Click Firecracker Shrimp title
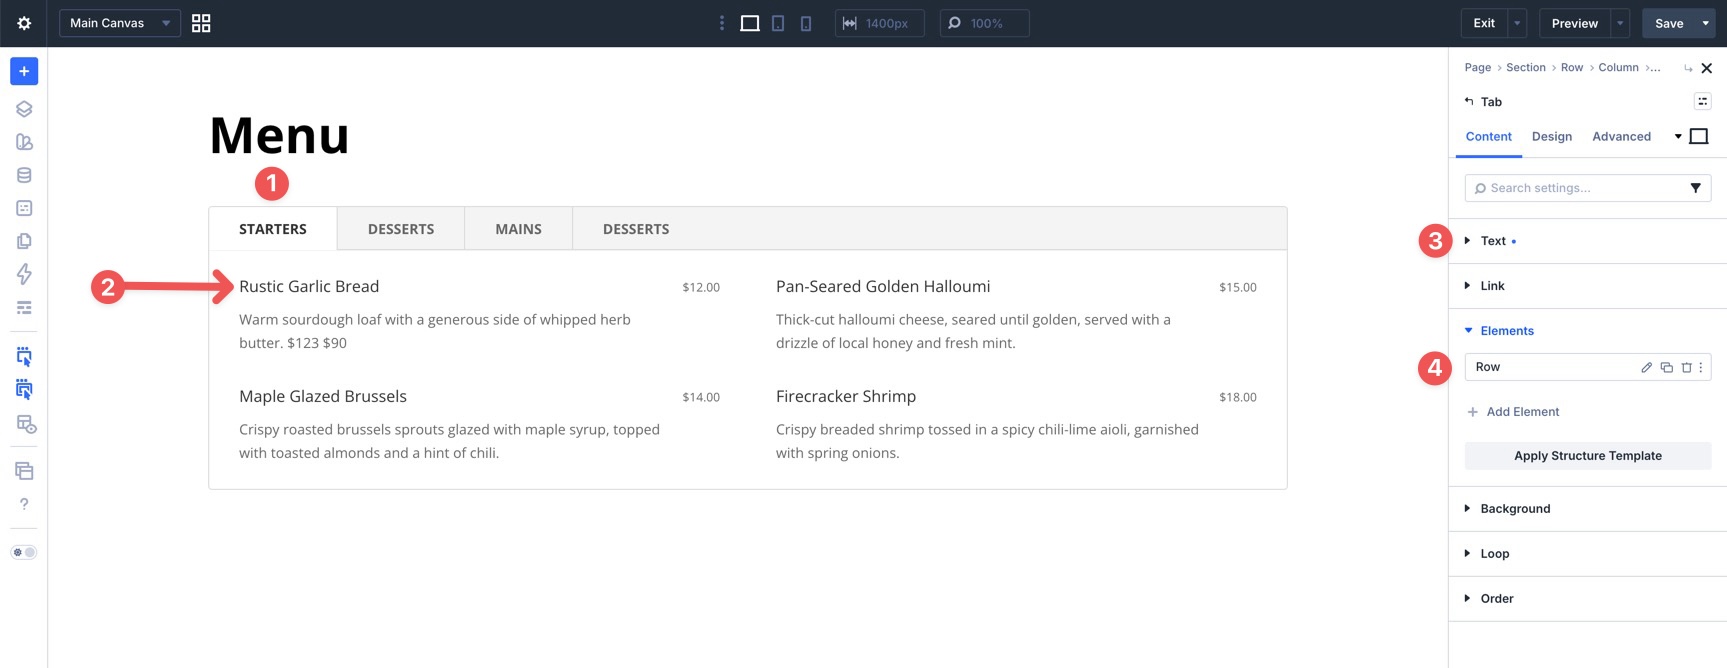The width and height of the screenshot is (1727, 668). [x=846, y=396]
